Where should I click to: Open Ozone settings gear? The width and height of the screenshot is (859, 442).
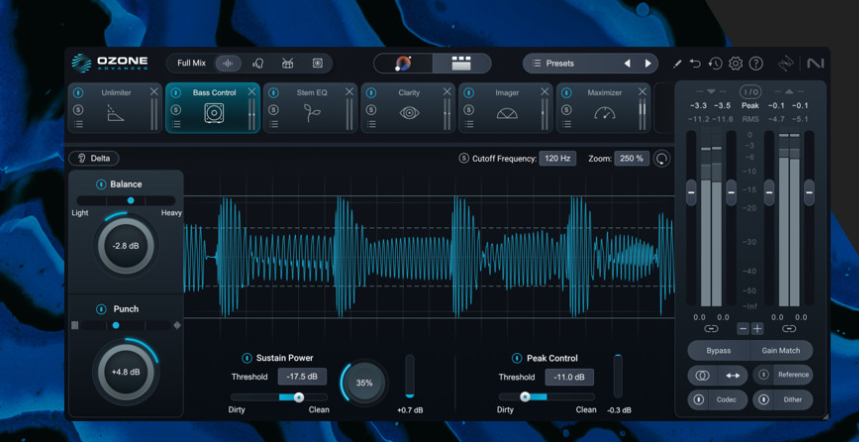(735, 64)
